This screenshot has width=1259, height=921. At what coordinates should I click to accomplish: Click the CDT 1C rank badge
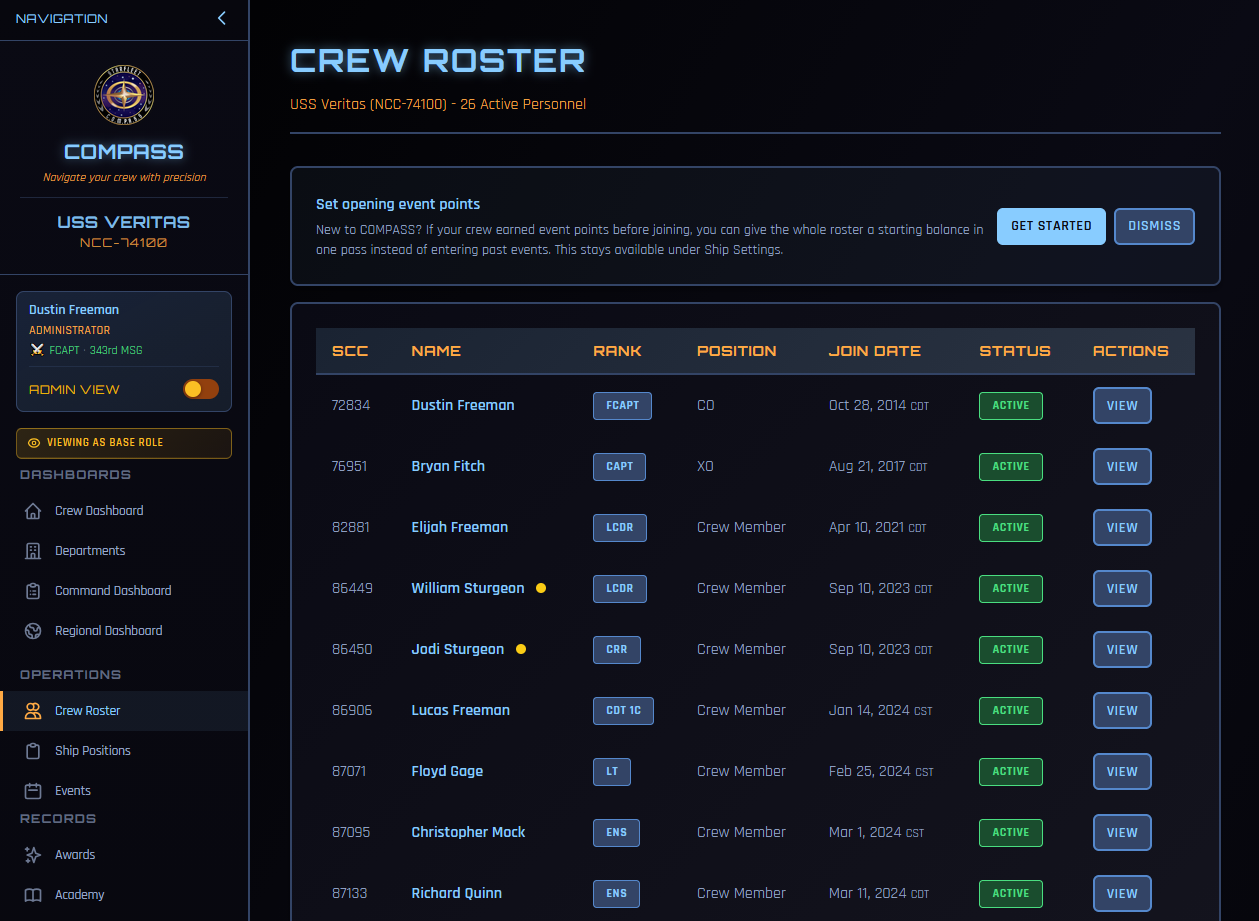click(x=623, y=711)
